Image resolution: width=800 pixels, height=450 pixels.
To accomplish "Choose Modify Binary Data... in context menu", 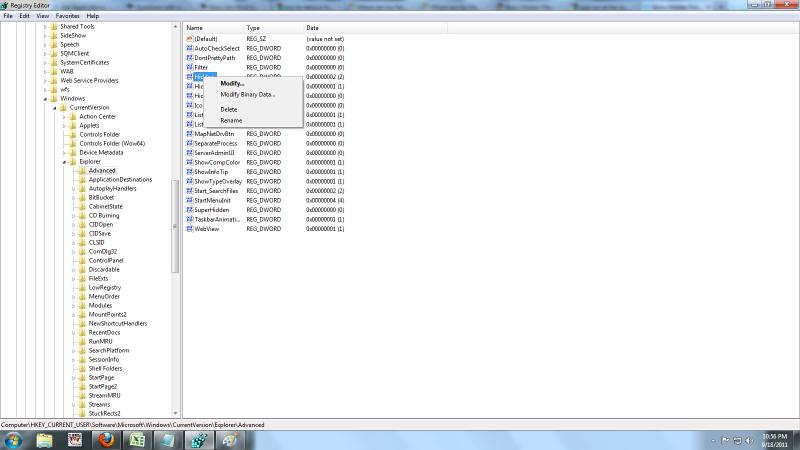I will (247, 94).
